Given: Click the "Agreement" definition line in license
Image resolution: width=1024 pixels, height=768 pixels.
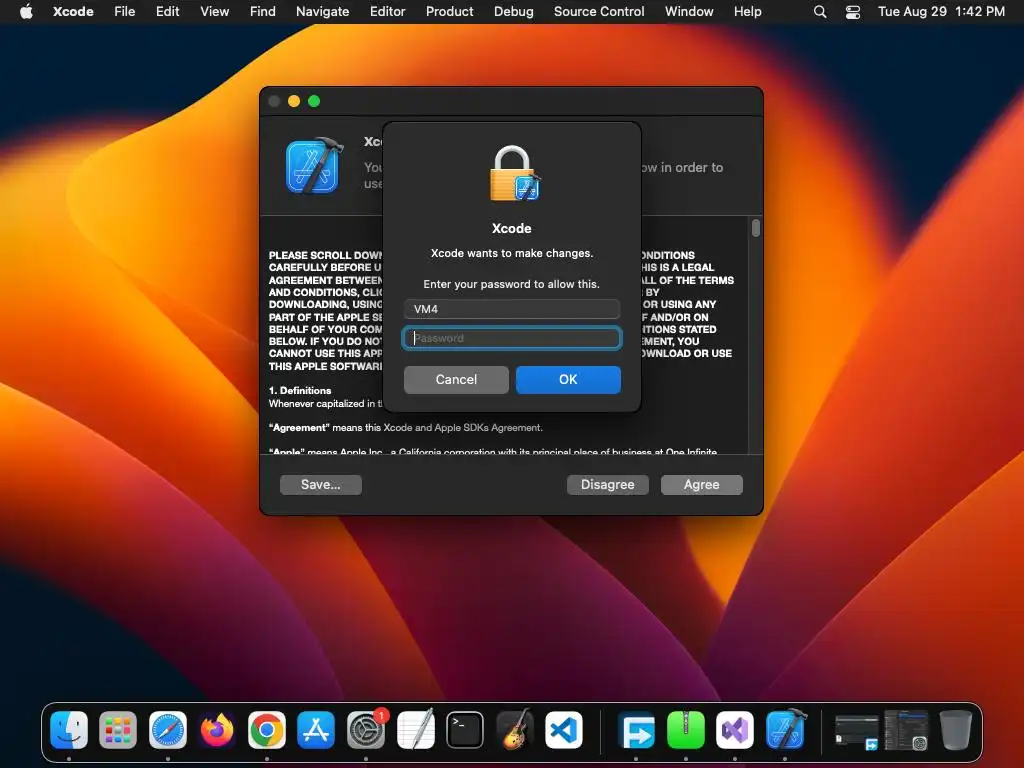Looking at the screenshot, I should click(406, 428).
